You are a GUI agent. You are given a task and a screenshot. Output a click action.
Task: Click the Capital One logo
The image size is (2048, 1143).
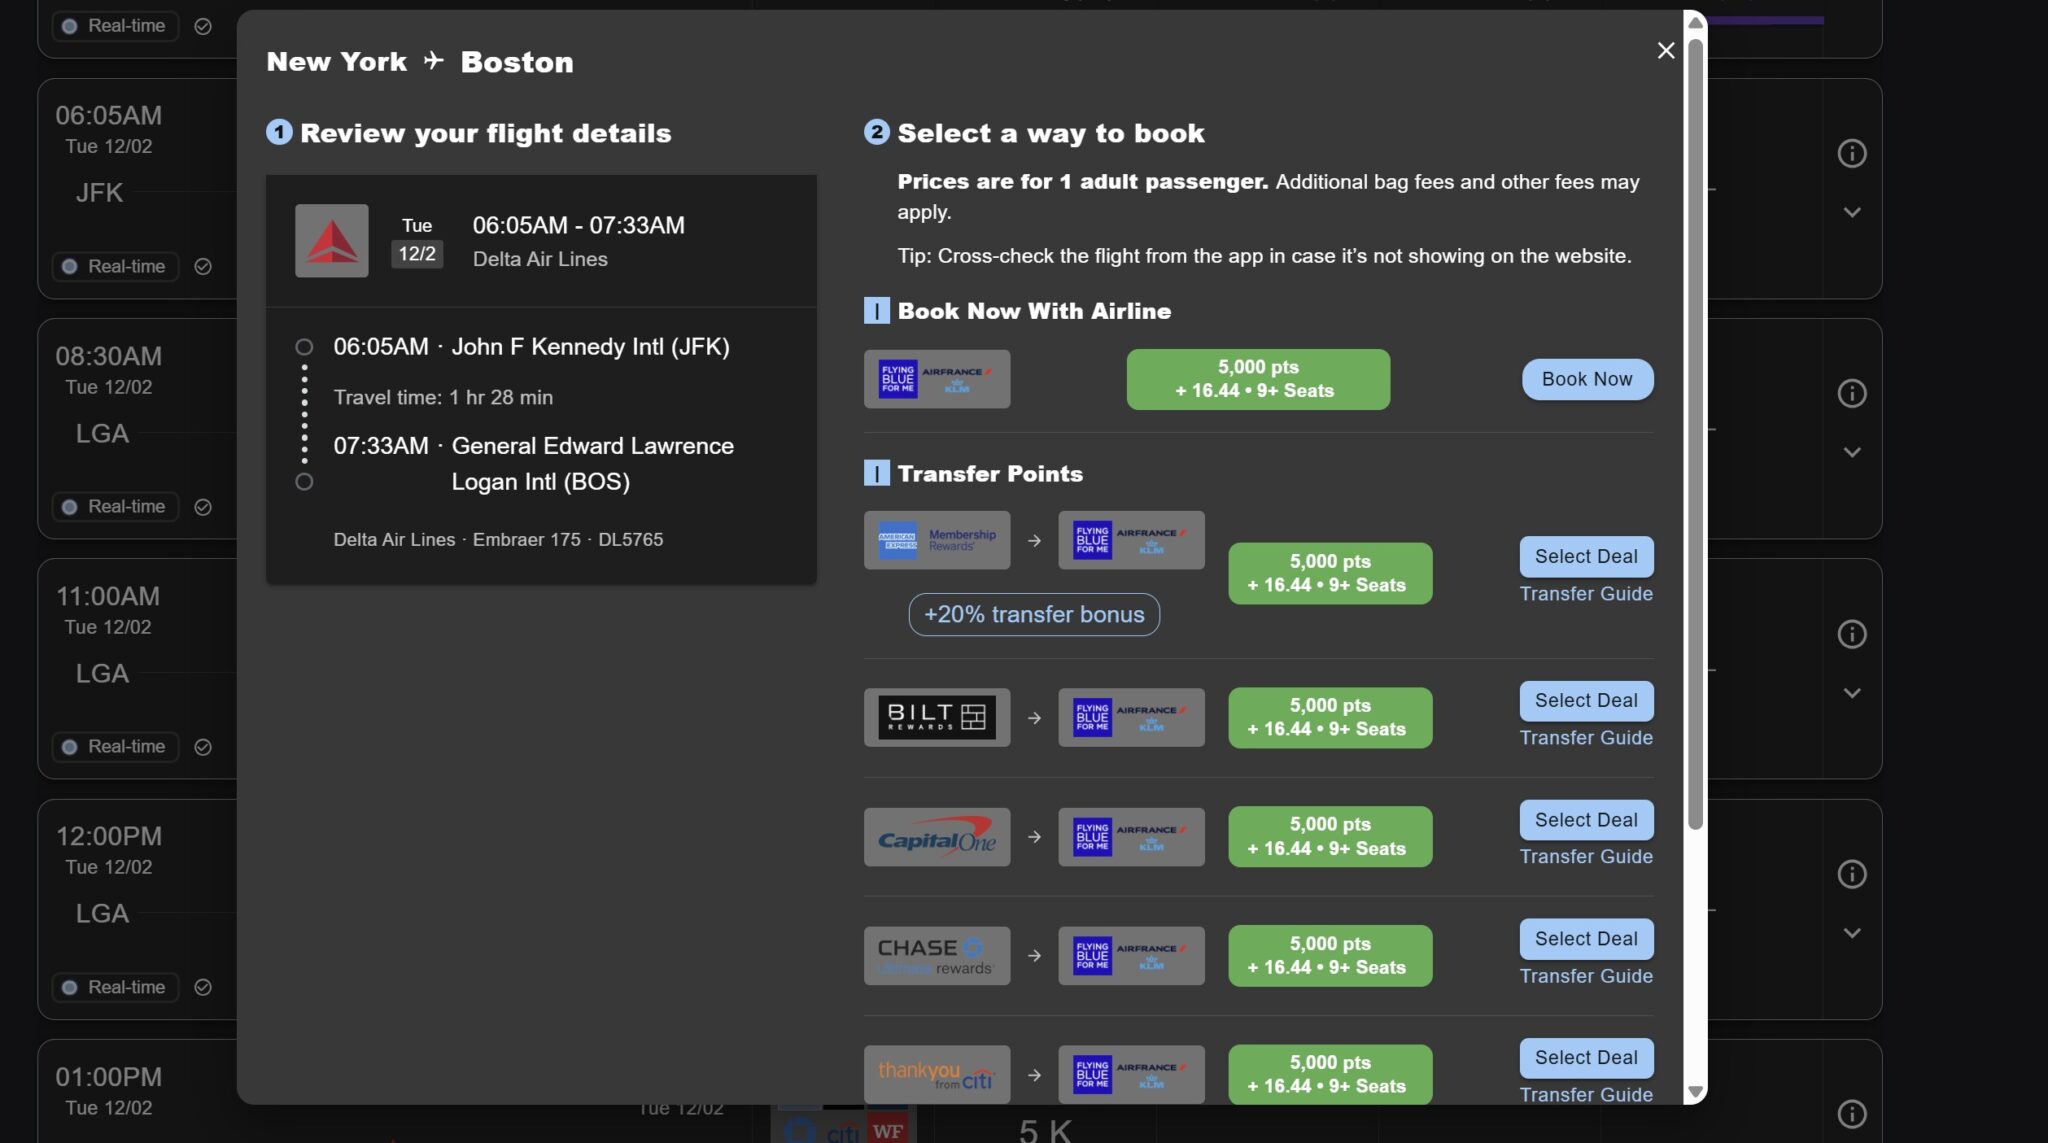tap(936, 837)
